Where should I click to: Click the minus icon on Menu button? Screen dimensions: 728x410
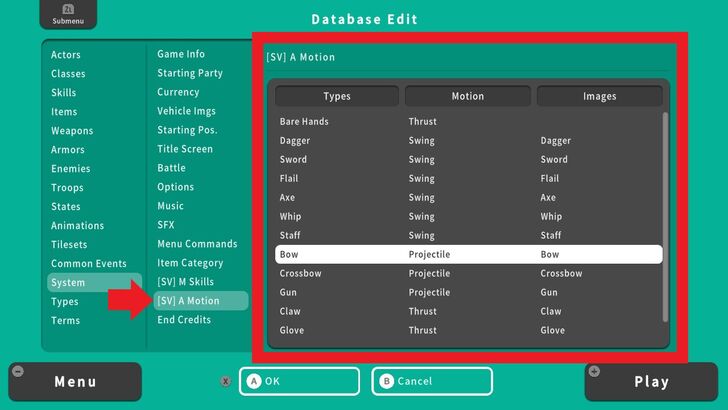pyautogui.click(x=17, y=371)
